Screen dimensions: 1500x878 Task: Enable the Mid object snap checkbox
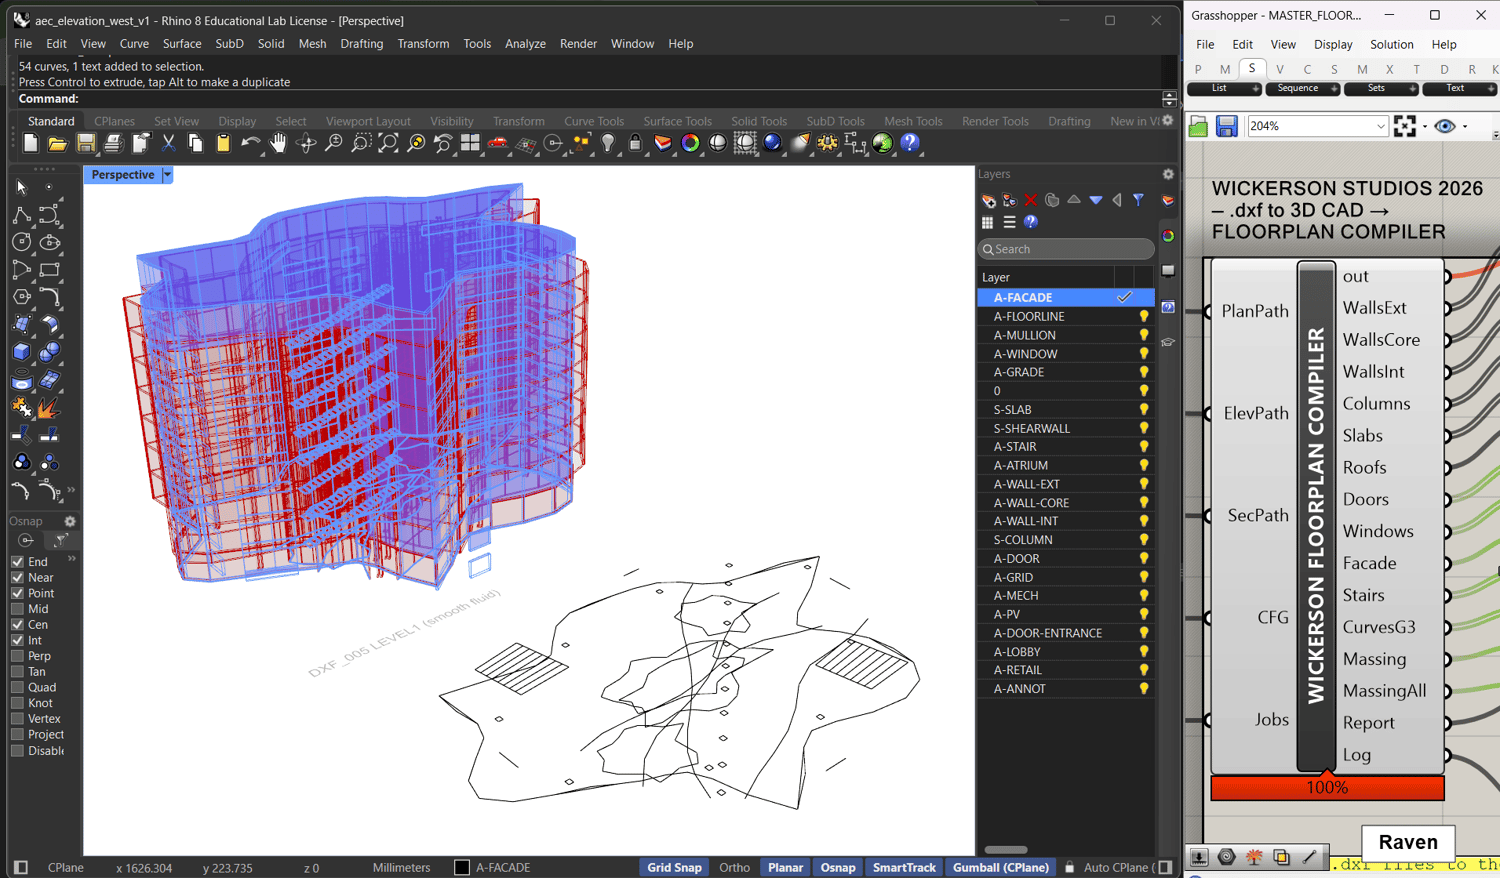tap(18, 609)
